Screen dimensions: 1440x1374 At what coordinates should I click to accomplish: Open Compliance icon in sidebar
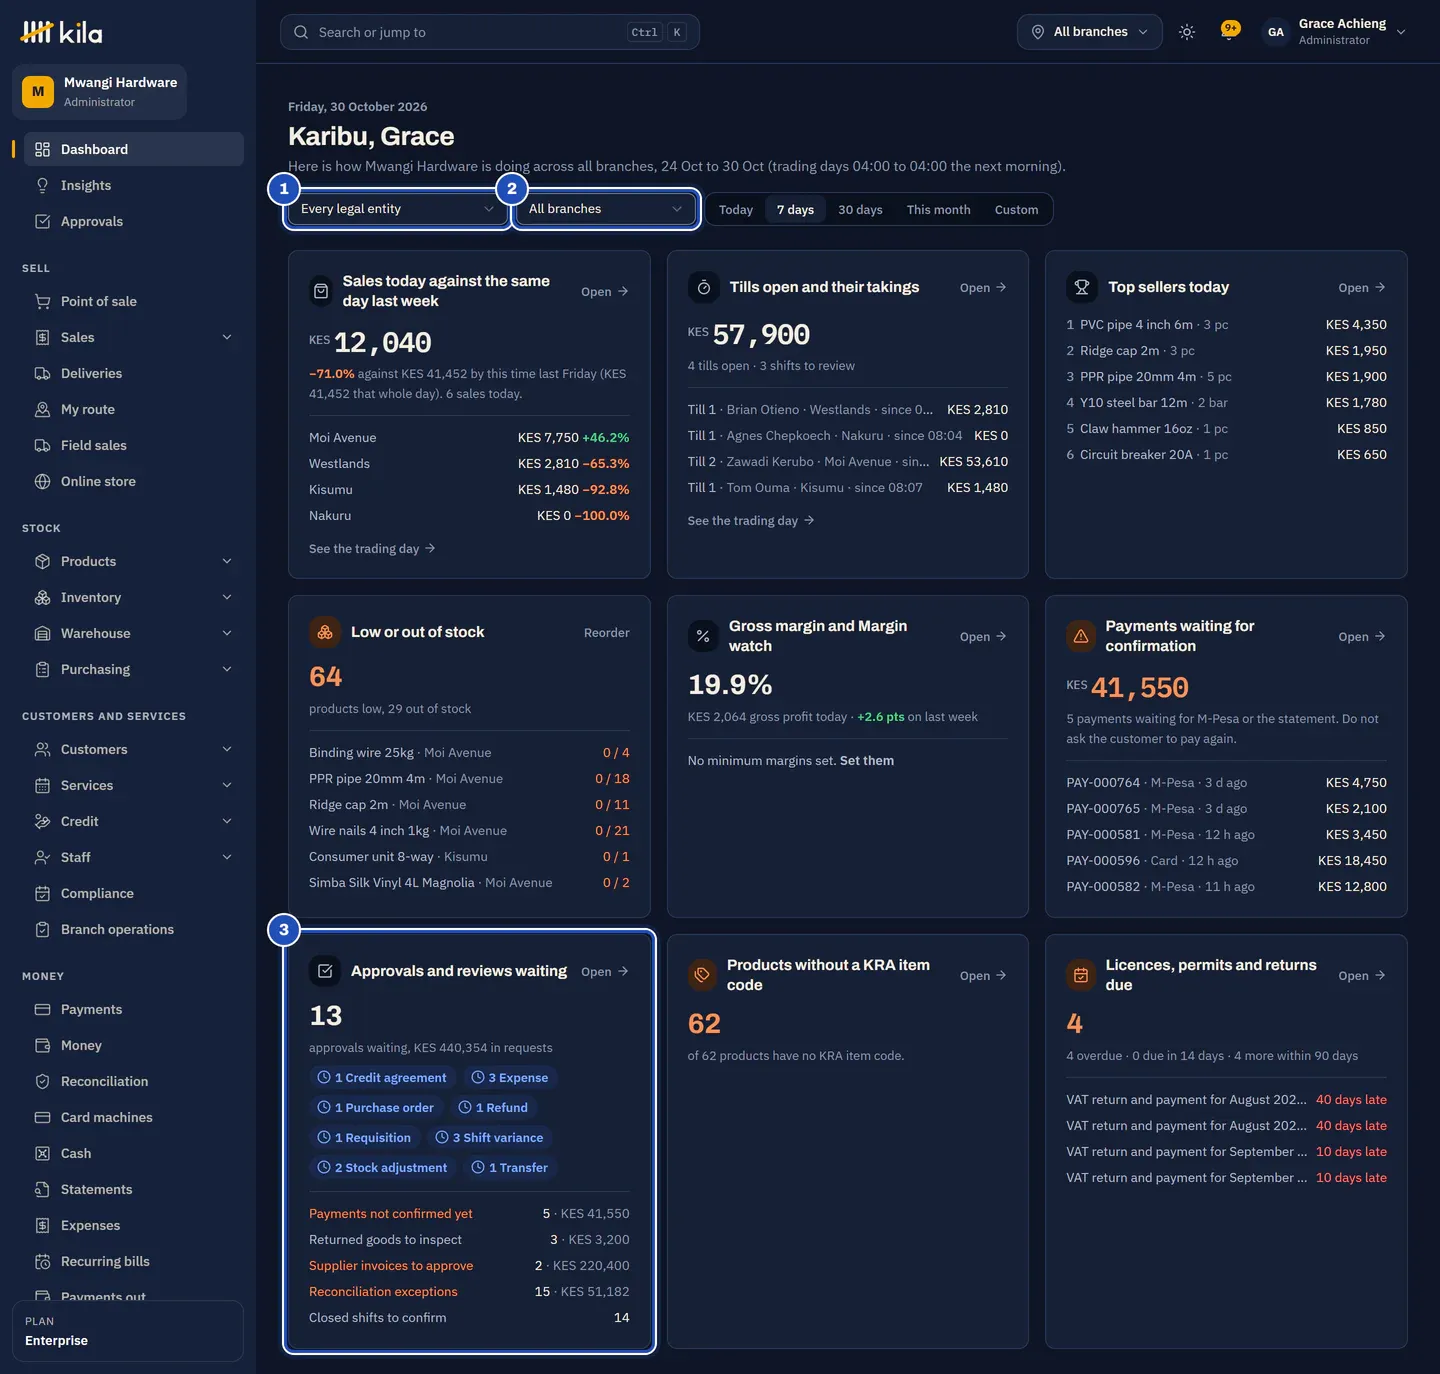(x=42, y=893)
